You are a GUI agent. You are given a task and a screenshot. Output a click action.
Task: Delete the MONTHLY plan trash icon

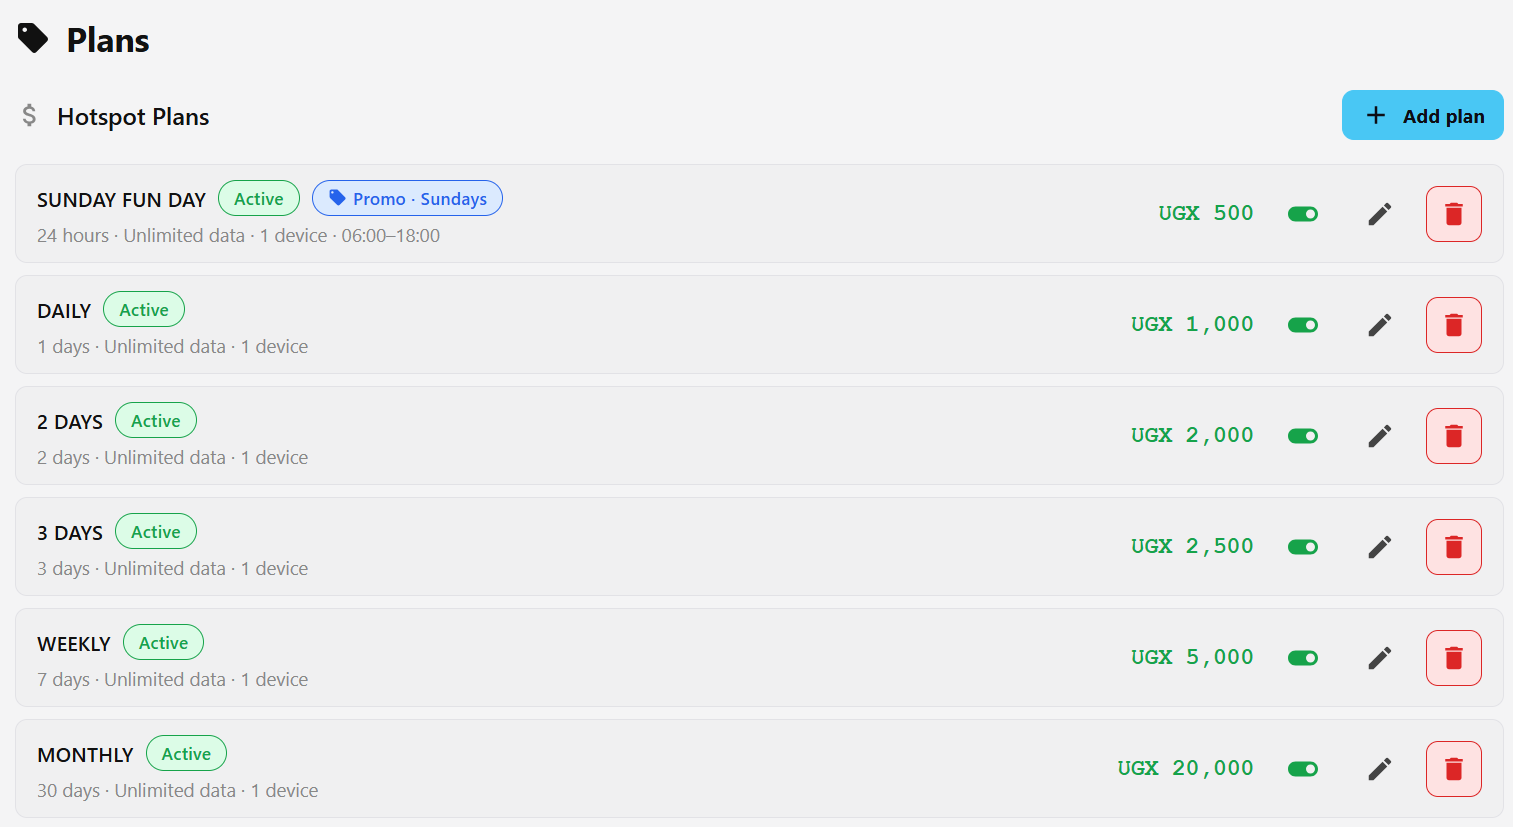click(1454, 769)
